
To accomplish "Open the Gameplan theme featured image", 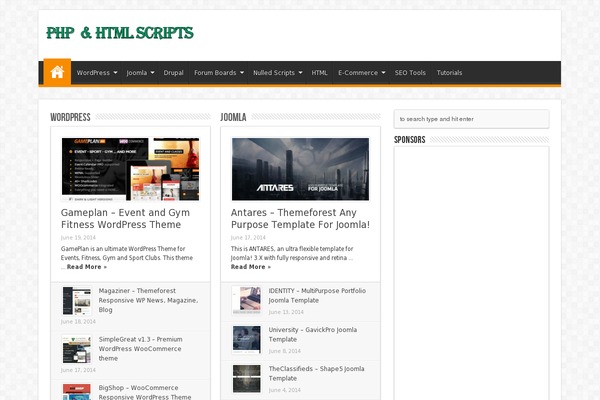I will click(x=130, y=169).
